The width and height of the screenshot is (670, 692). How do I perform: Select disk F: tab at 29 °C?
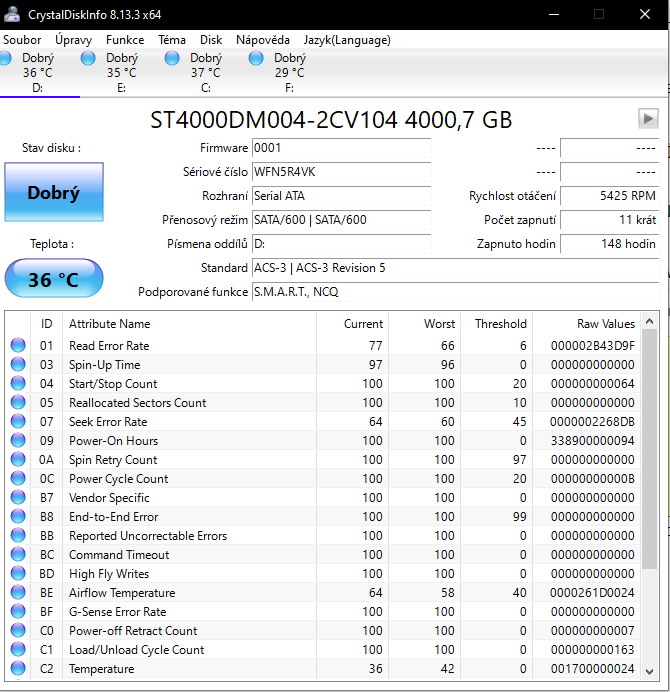click(289, 72)
